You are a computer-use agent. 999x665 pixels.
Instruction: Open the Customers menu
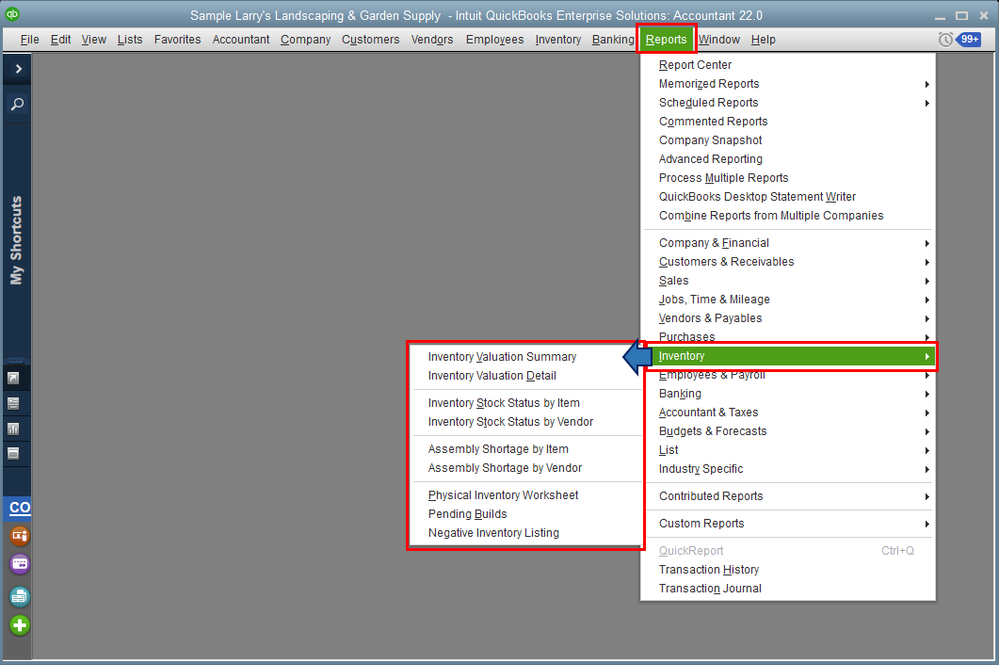(370, 39)
